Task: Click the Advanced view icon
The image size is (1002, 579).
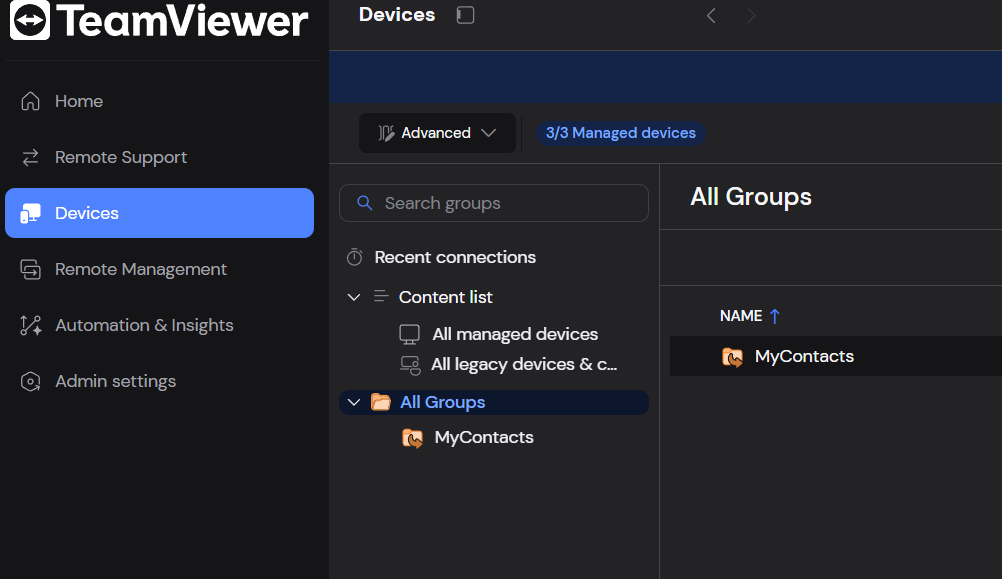Action: pyautogui.click(x=386, y=133)
